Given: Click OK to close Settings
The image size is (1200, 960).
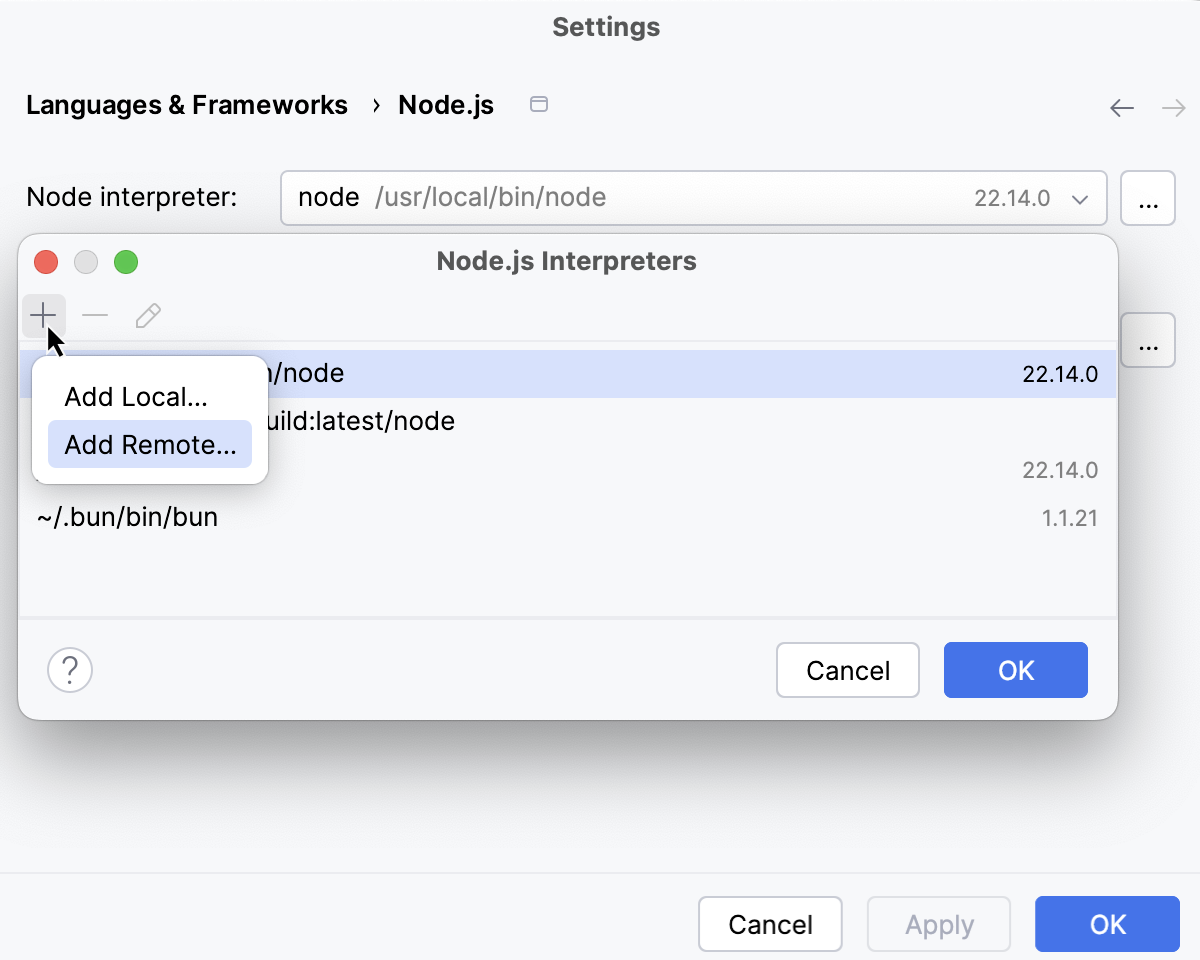Looking at the screenshot, I should (1107, 924).
